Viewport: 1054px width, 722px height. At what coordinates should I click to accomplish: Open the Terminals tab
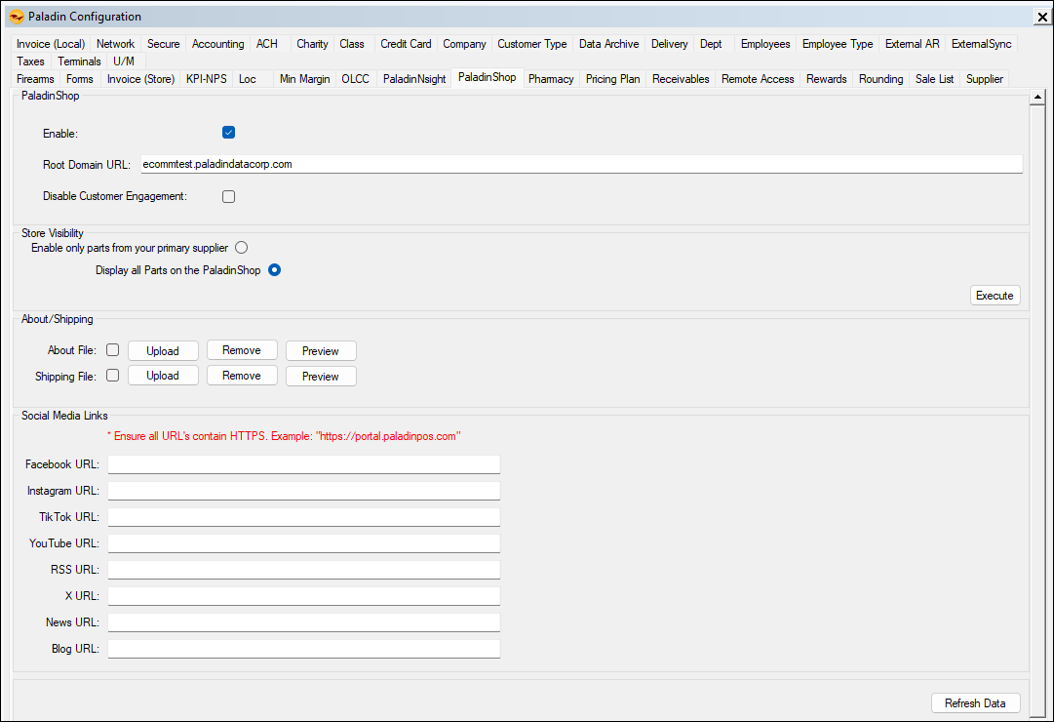click(79, 61)
